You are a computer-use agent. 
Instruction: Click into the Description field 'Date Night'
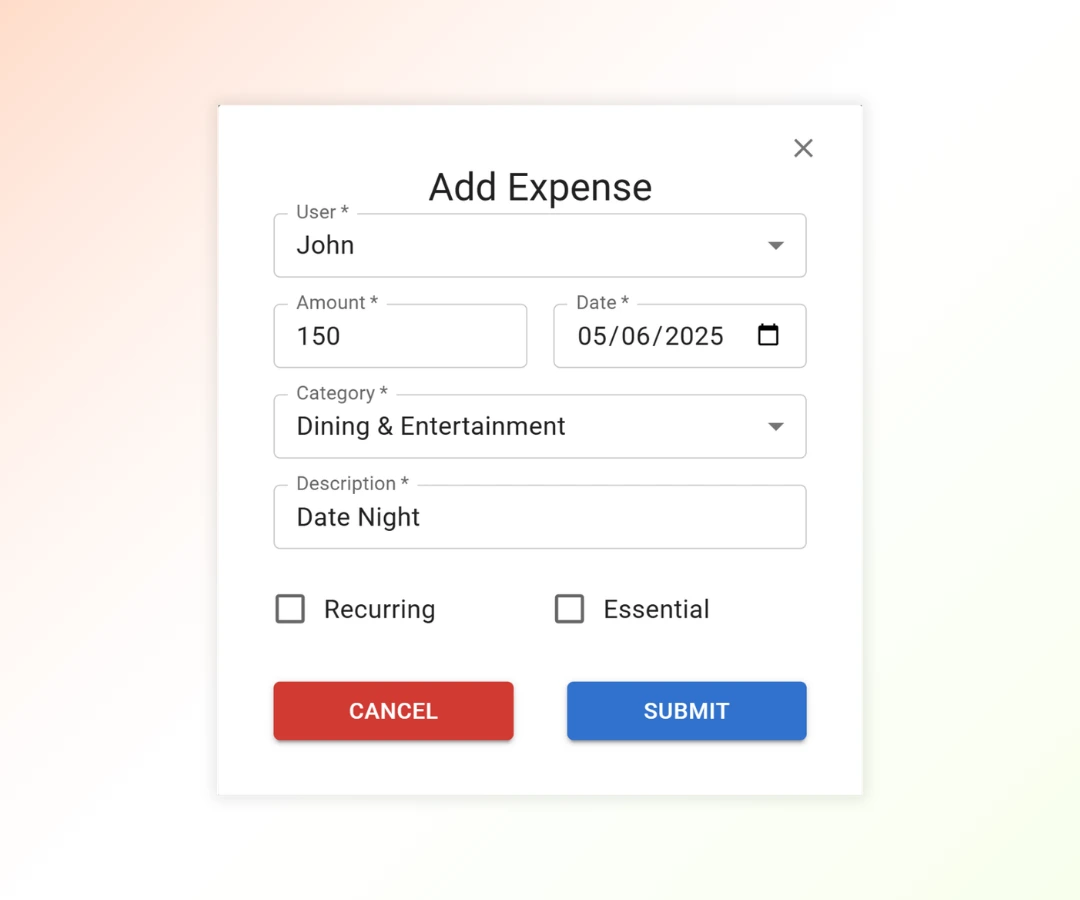click(540, 517)
